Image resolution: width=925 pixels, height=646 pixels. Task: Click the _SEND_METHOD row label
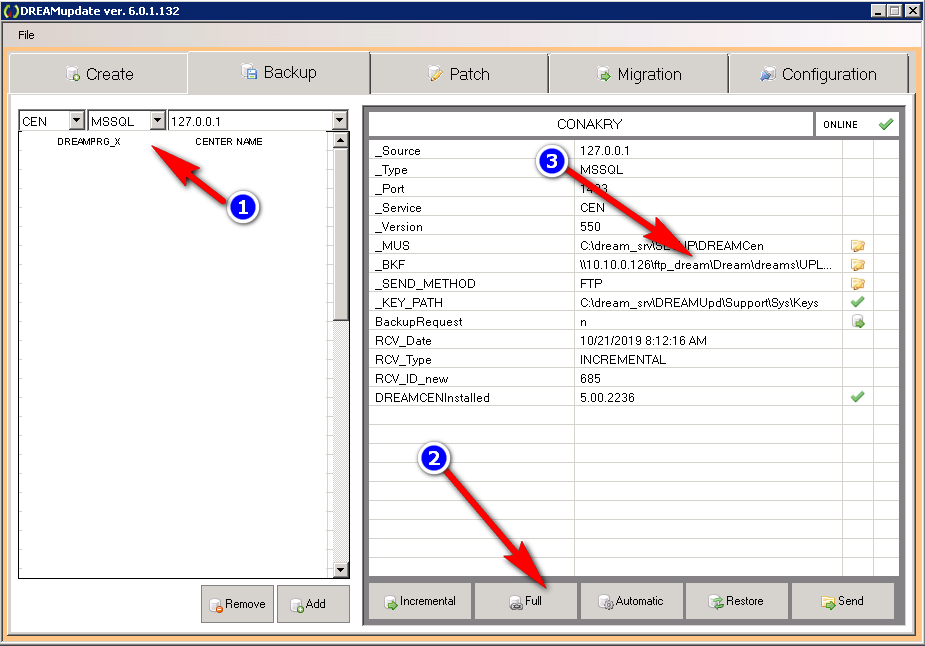click(x=425, y=284)
